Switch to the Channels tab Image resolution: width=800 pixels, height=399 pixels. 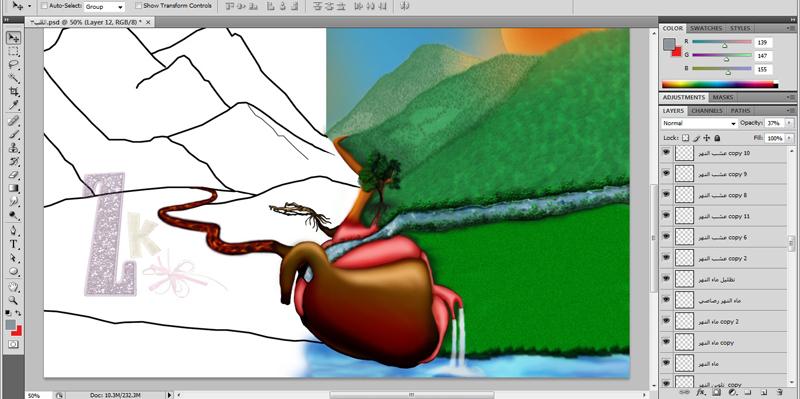[x=707, y=111]
